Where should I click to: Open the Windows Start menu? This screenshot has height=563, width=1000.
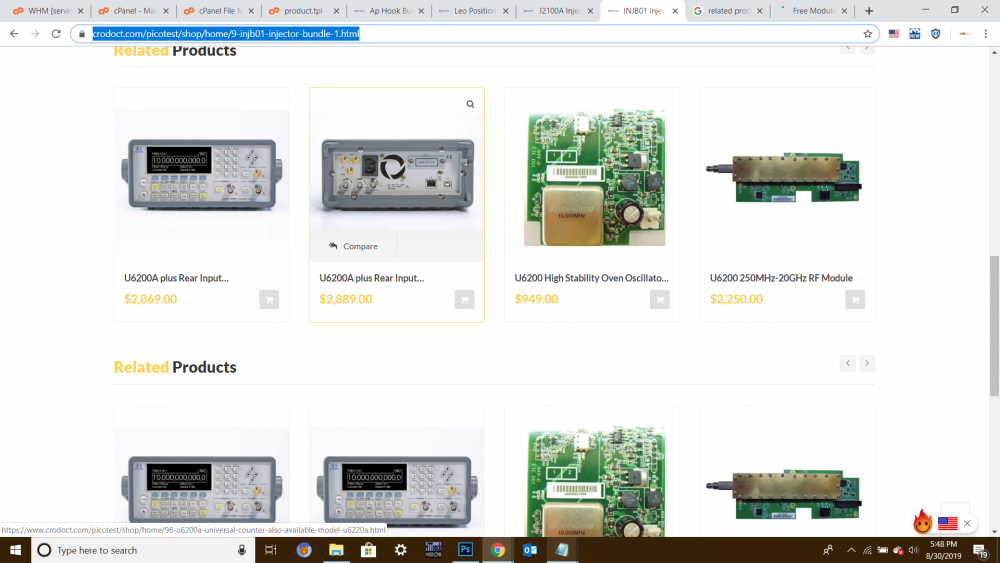coord(15,550)
